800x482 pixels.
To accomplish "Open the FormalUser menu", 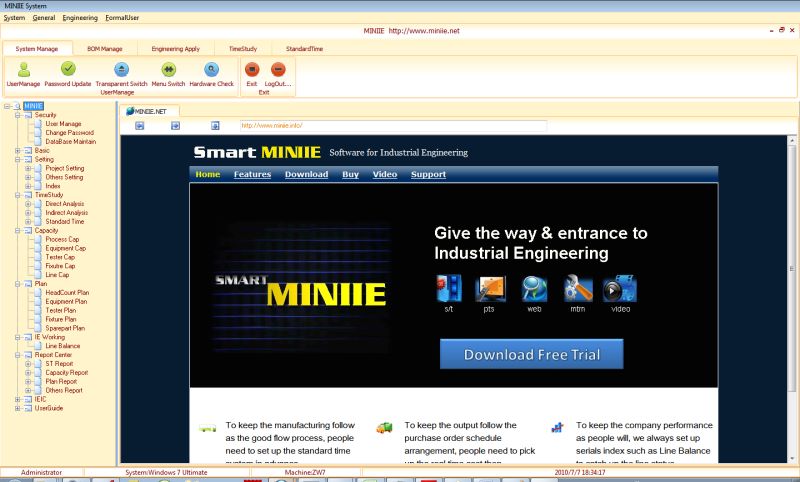I will click(122, 17).
